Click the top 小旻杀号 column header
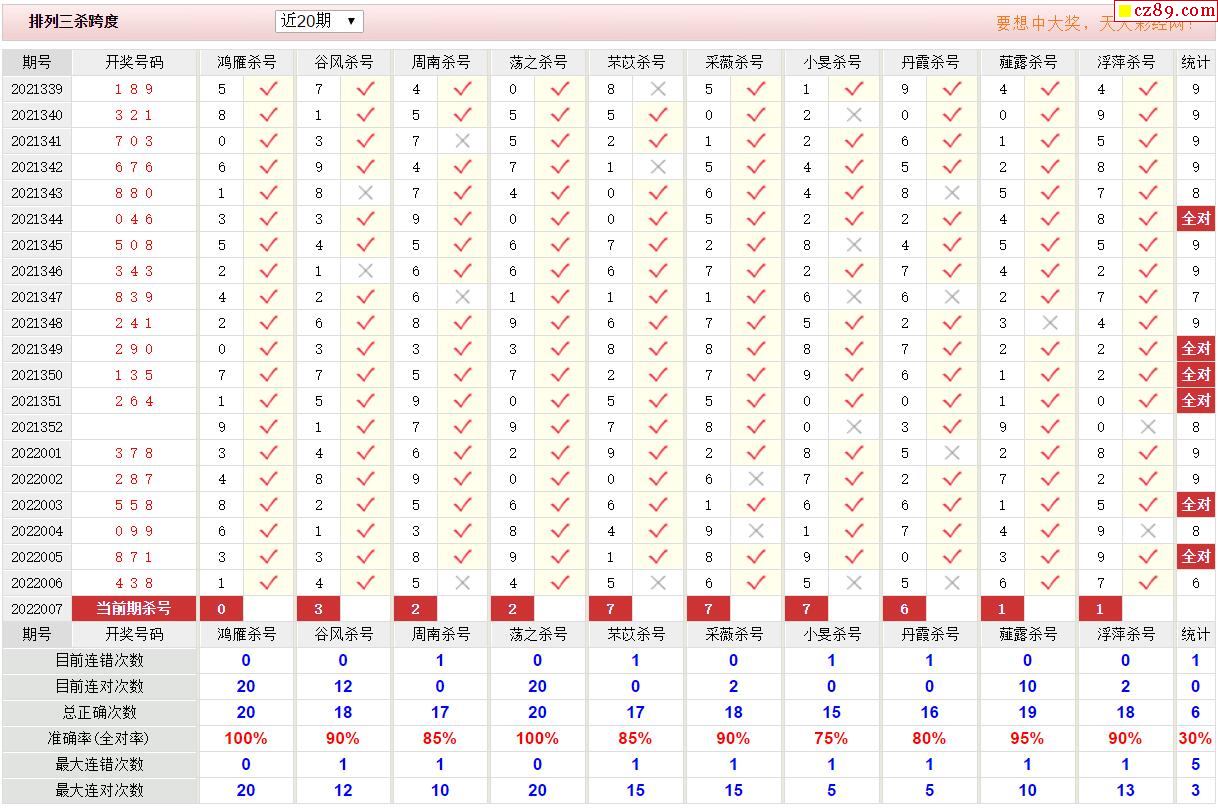Screen dimensions: 1218x808 click(x=831, y=62)
